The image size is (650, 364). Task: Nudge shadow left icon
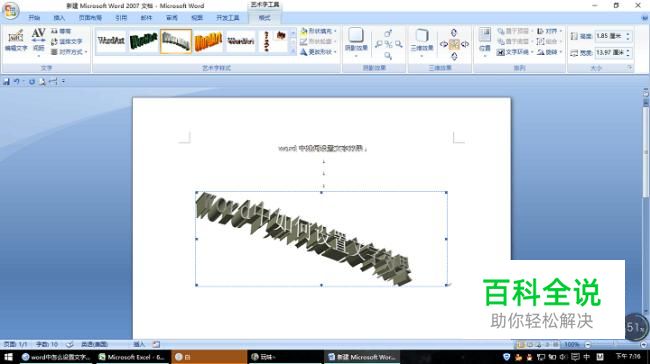coord(378,44)
